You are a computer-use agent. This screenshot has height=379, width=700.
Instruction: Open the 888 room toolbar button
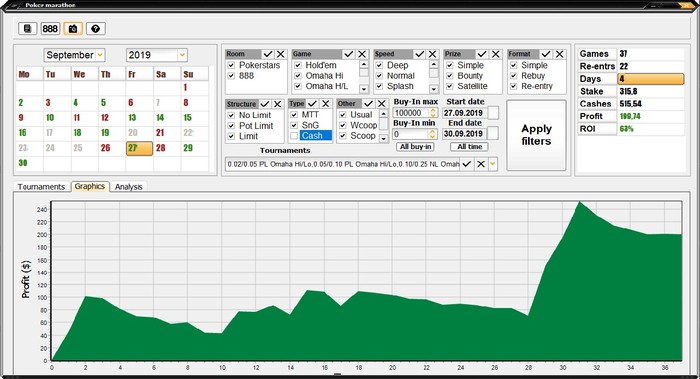click(x=50, y=29)
